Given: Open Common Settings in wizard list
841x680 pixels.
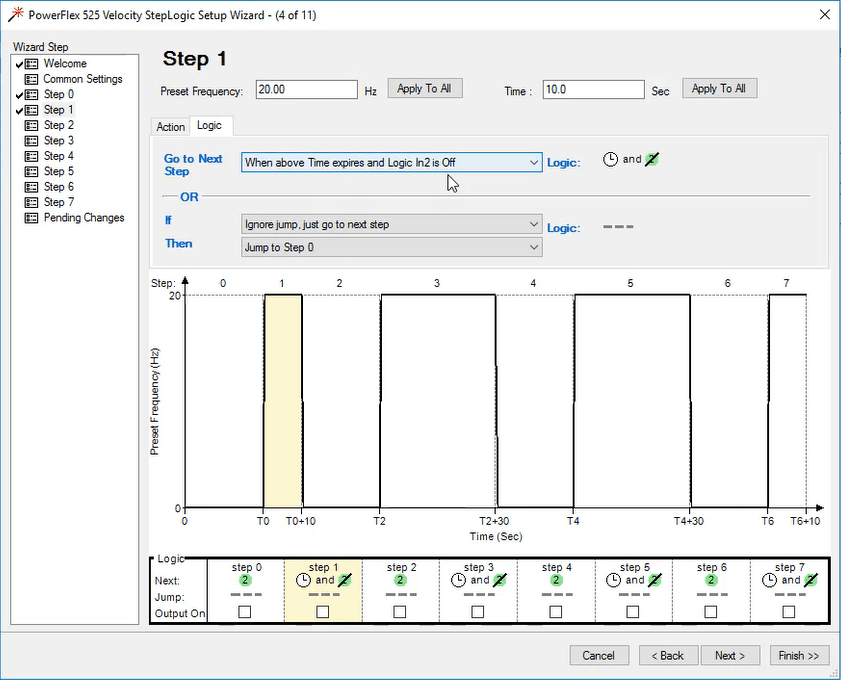Looking at the screenshot, I should pyautogui.click(x=83, y=79).
